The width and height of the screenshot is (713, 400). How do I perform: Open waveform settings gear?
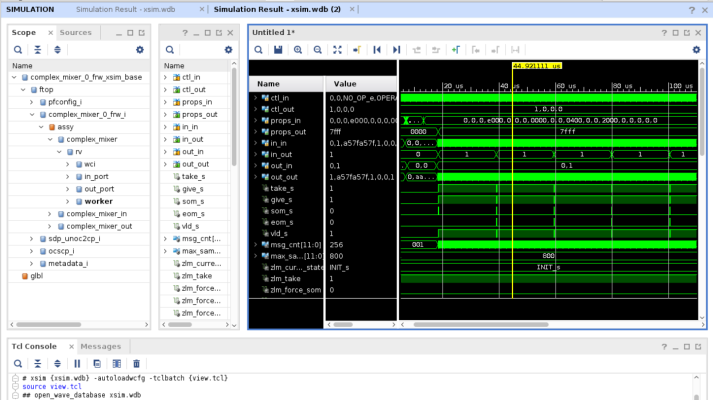click(x=696, y=50)
